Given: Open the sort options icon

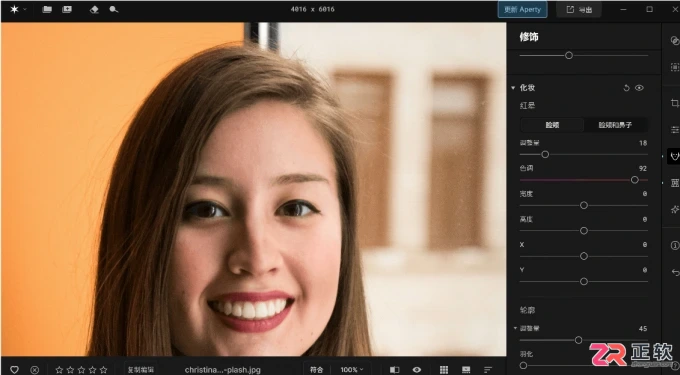Looking at the screenshot, I should pyautogui.click(x=488, y=370).
